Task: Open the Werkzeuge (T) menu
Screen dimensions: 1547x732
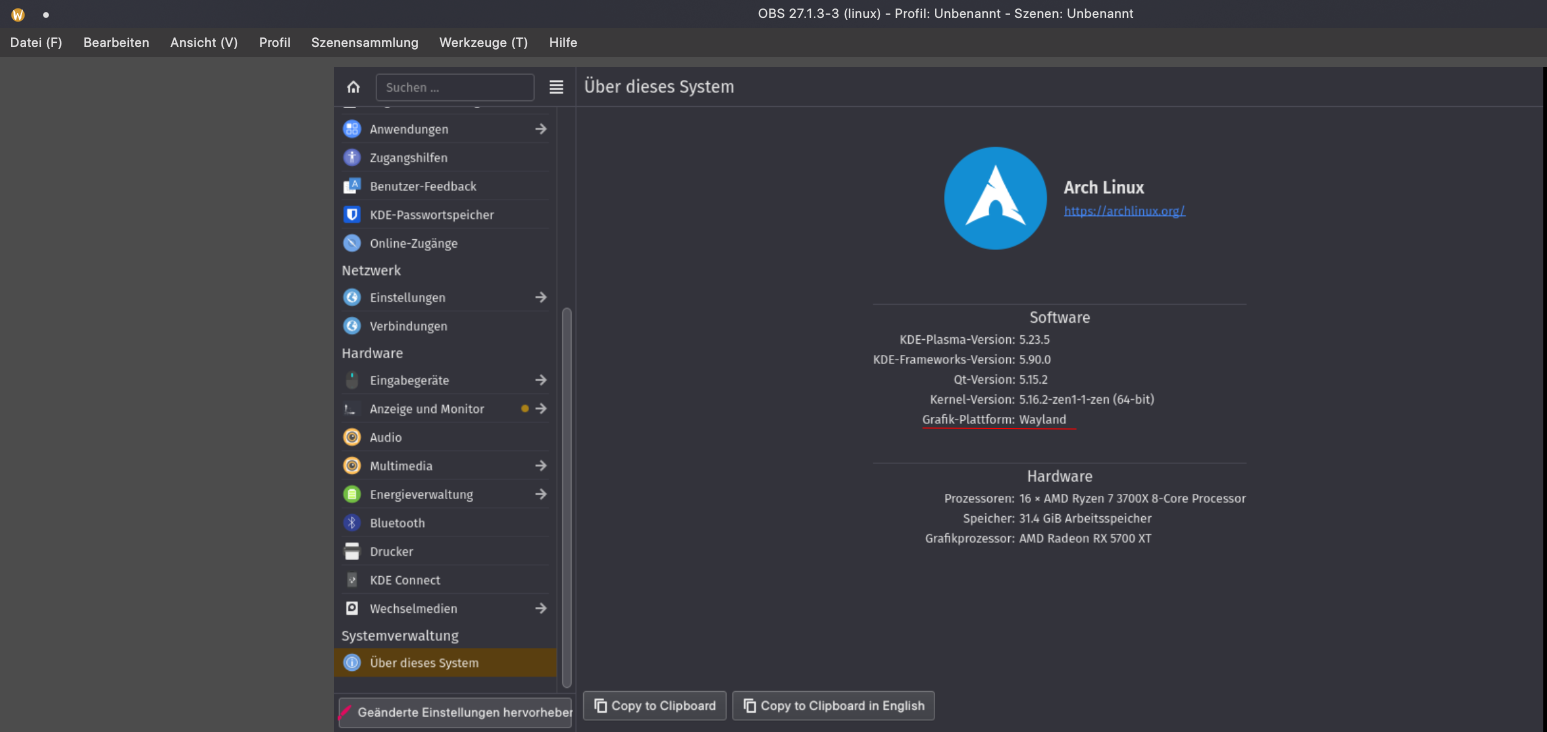Action: coord(483,42)
